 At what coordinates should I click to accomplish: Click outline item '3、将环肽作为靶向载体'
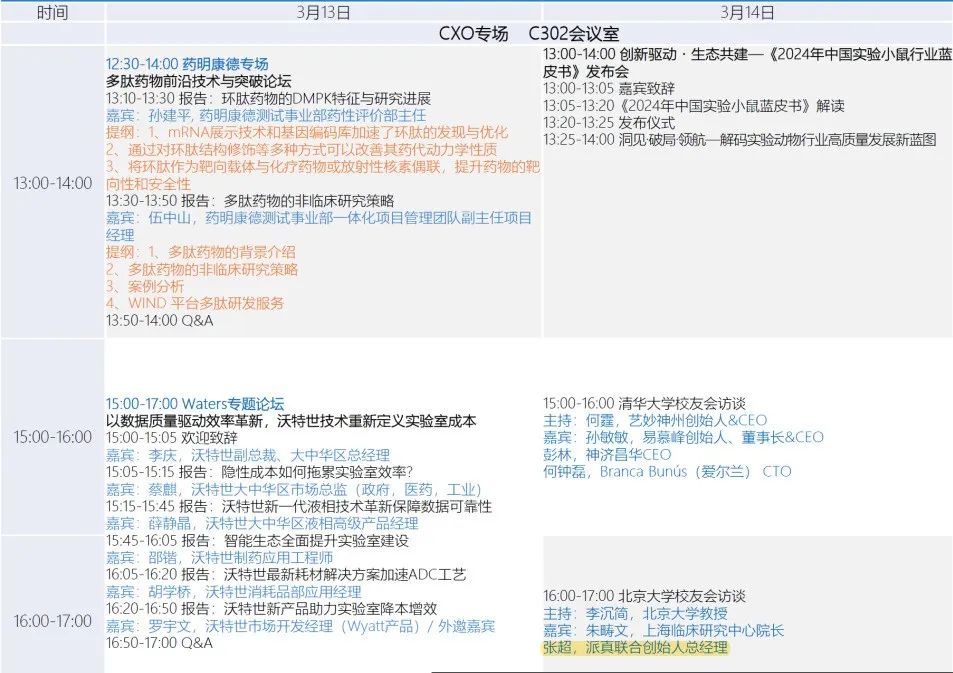point(323,166)
